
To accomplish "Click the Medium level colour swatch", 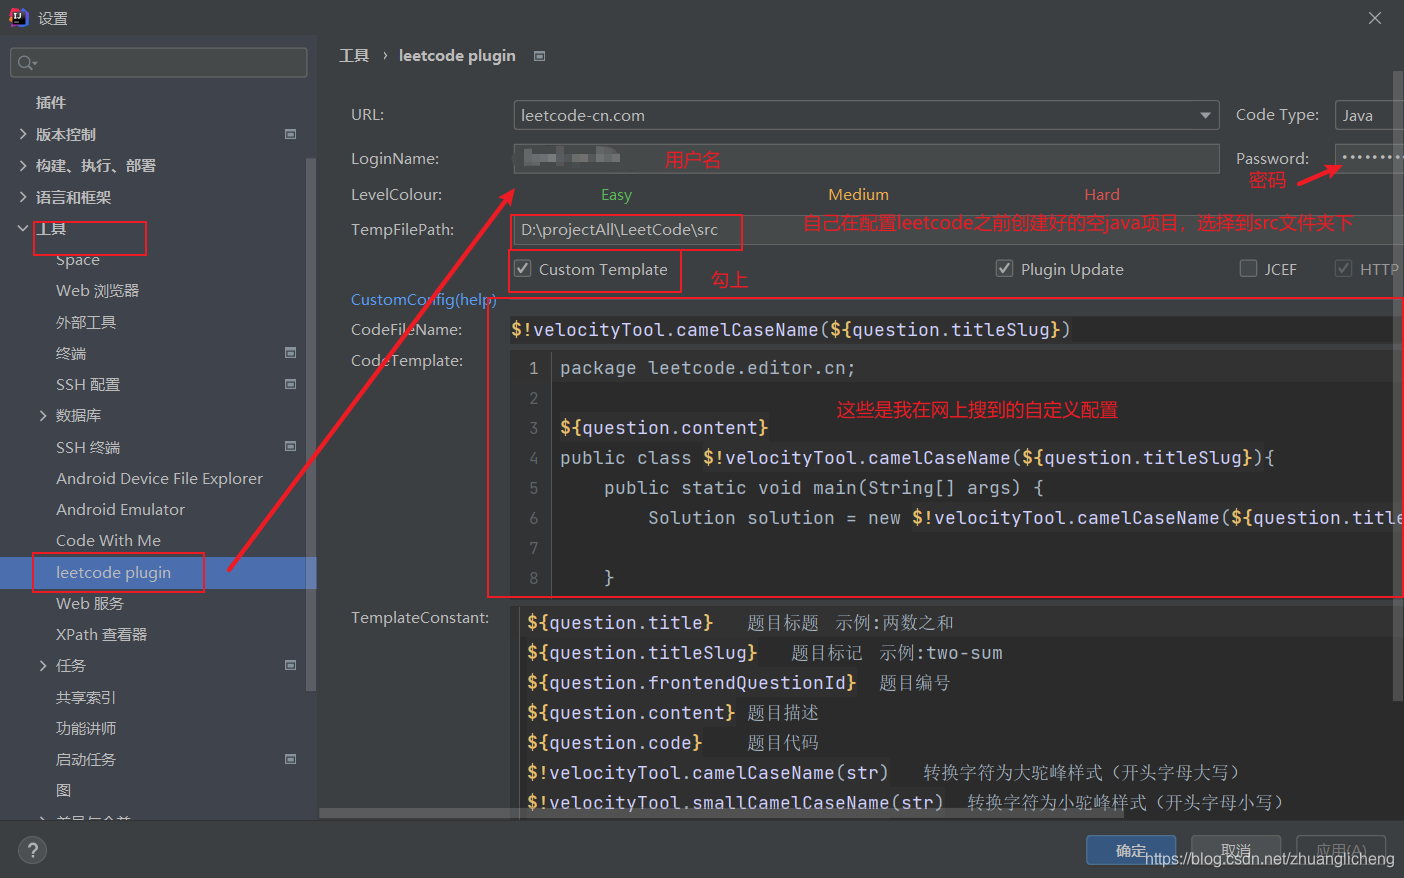I will [x=858, y=194].
